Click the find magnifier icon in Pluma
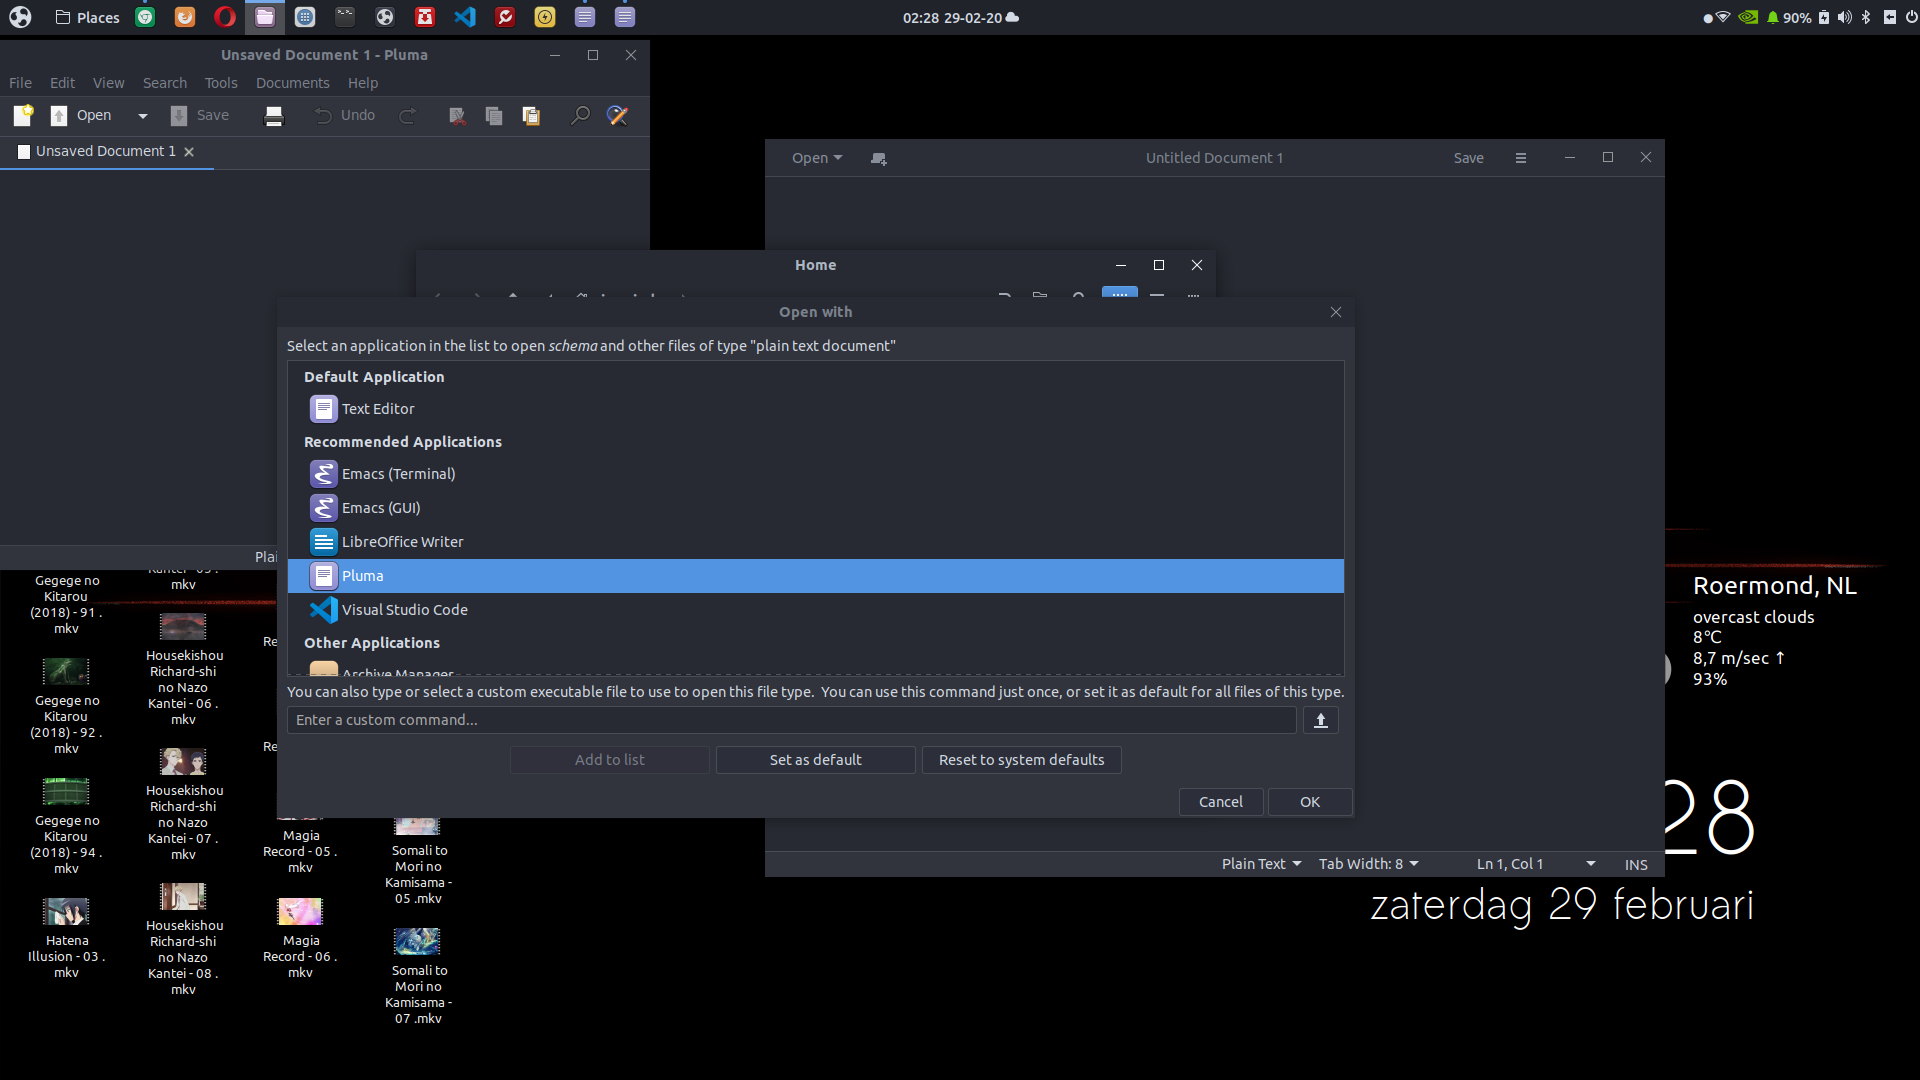Screen dimensions: 1920x1080 (x=580, y=116)
